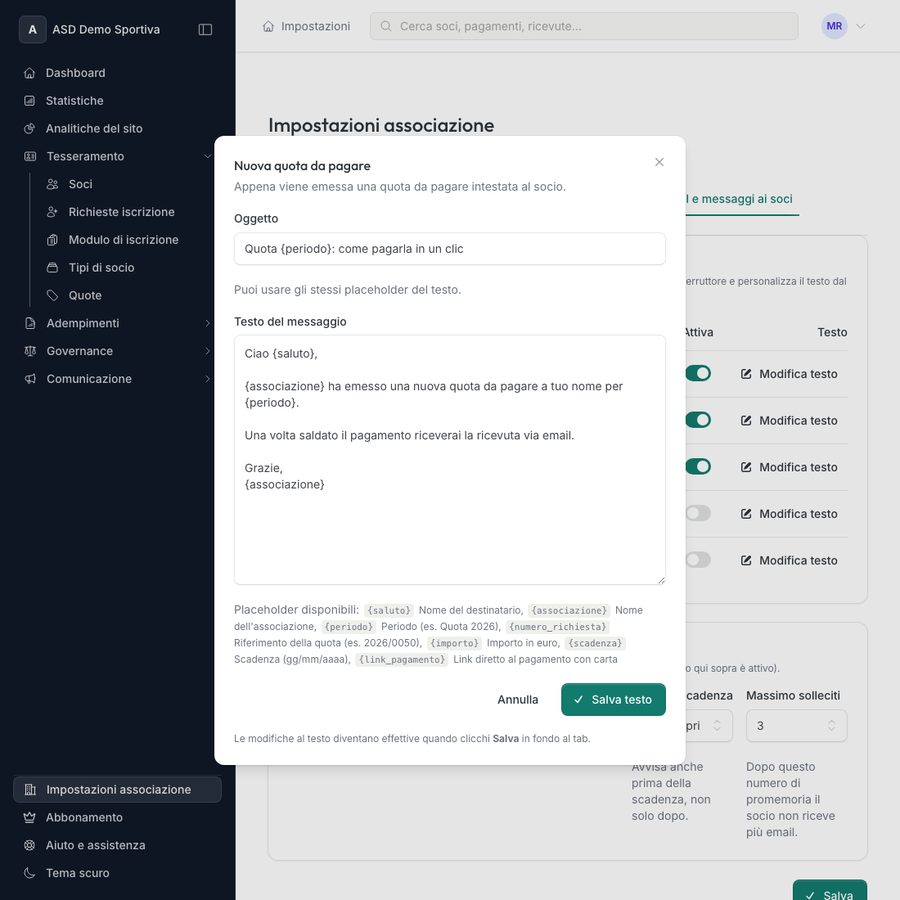Image resolution: width=900 pixels, height=900 pixels.
Task: Close the Nuova quota da pagare dialog
Action: [659, 162]
